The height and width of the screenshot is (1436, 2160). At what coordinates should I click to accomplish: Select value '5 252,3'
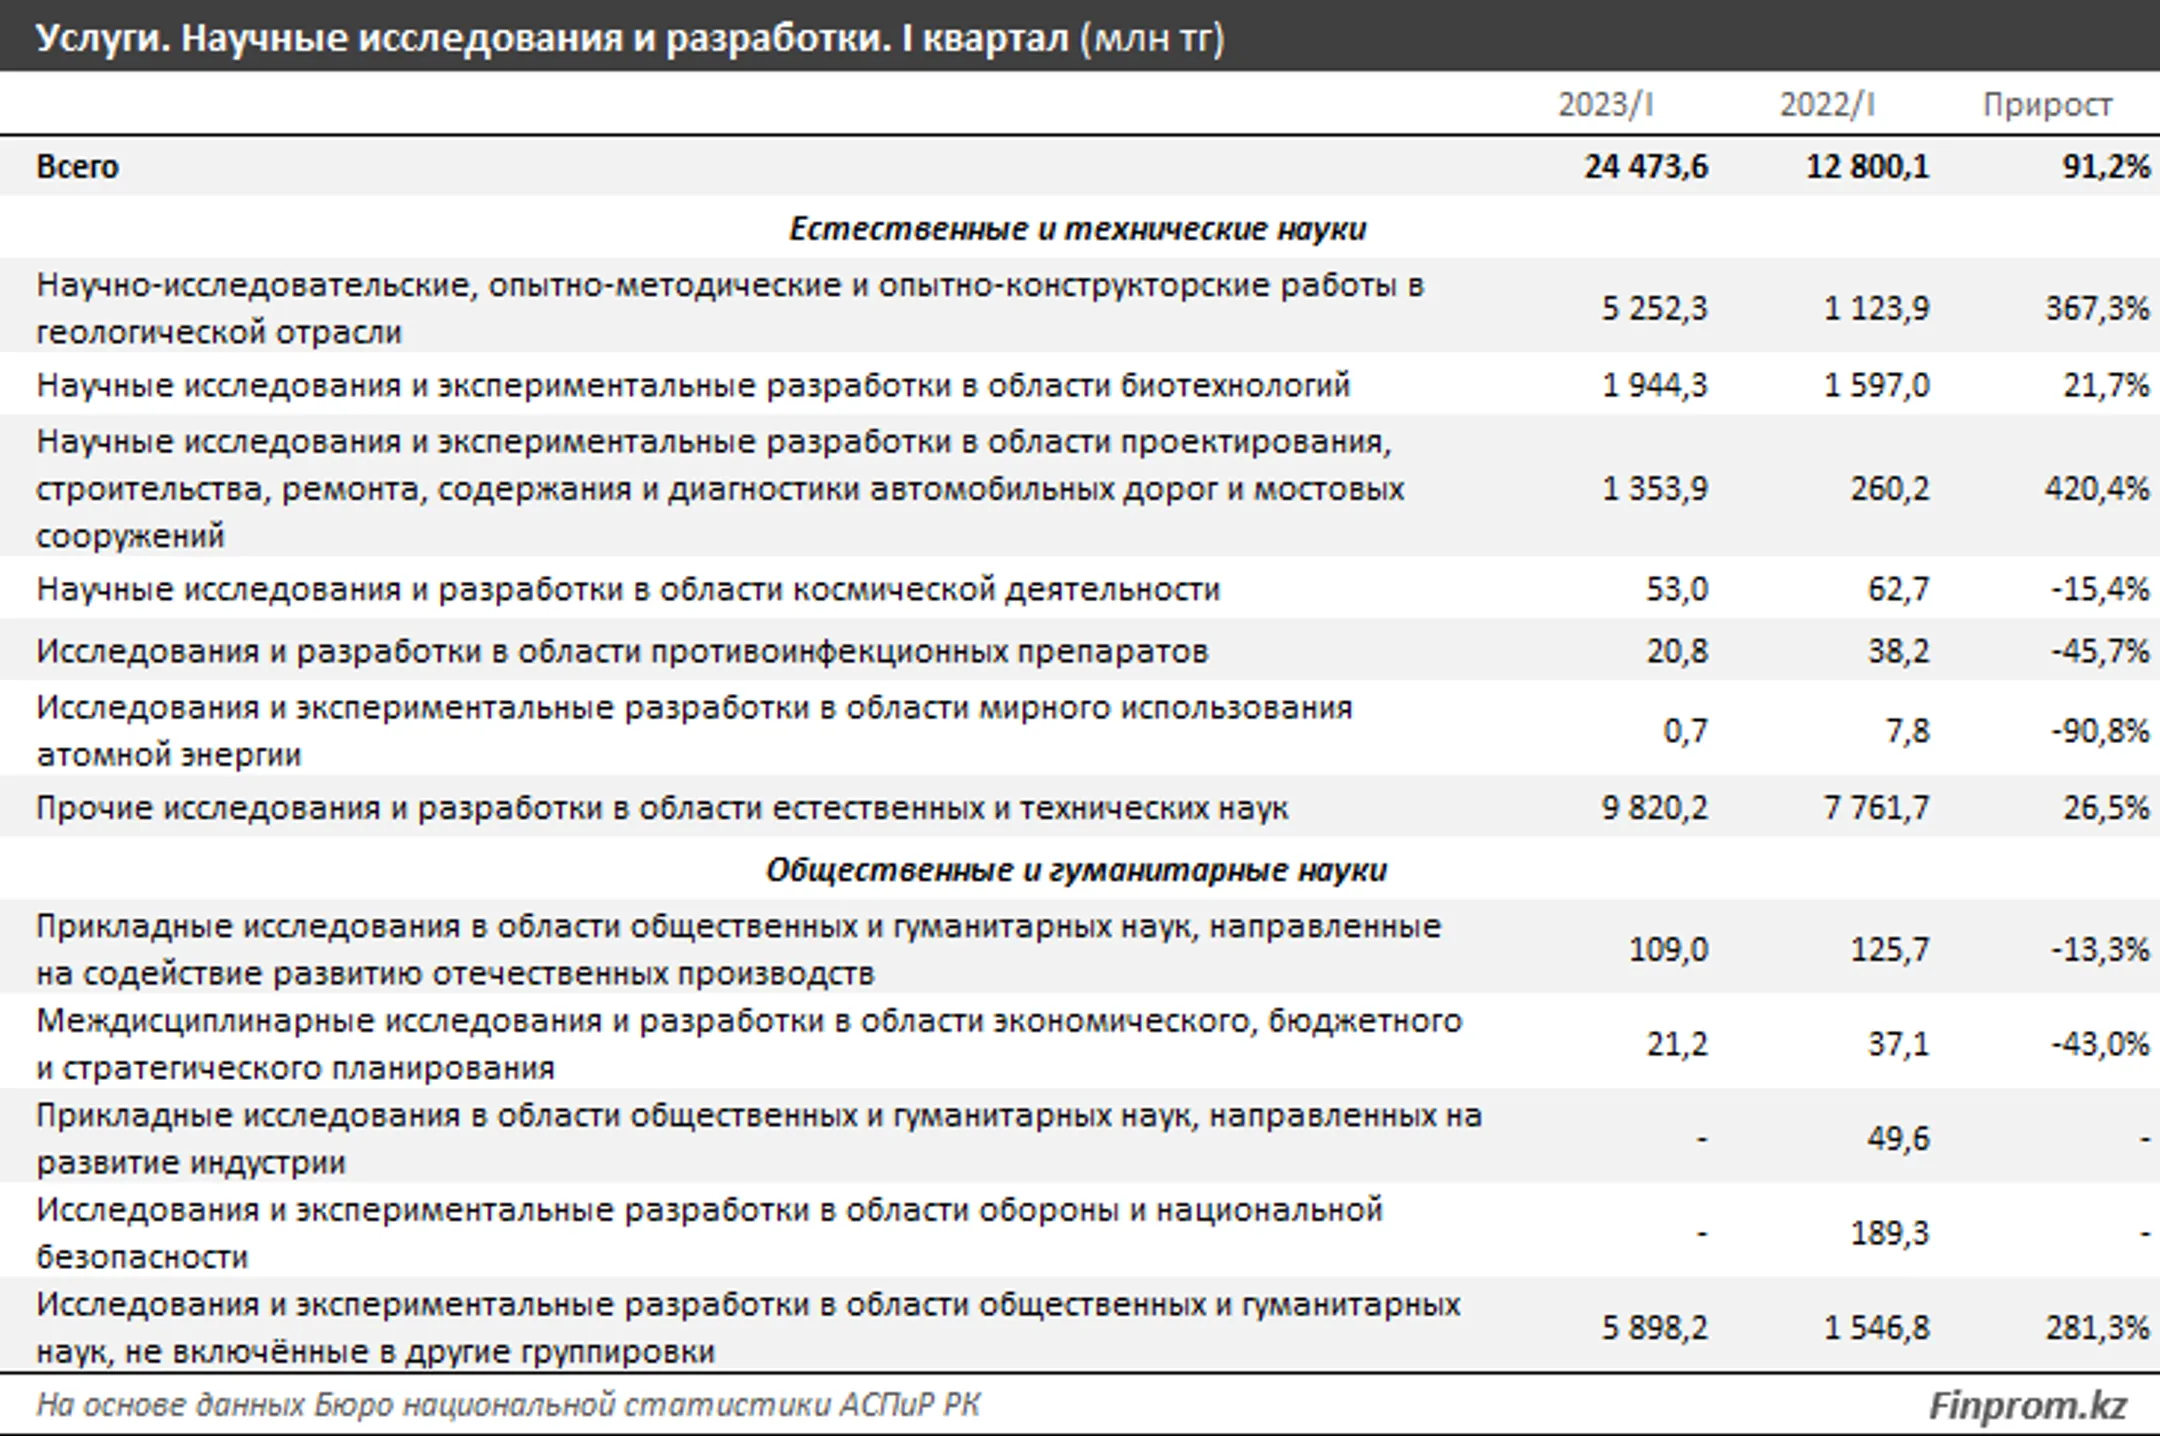(x=1655, y=308)
